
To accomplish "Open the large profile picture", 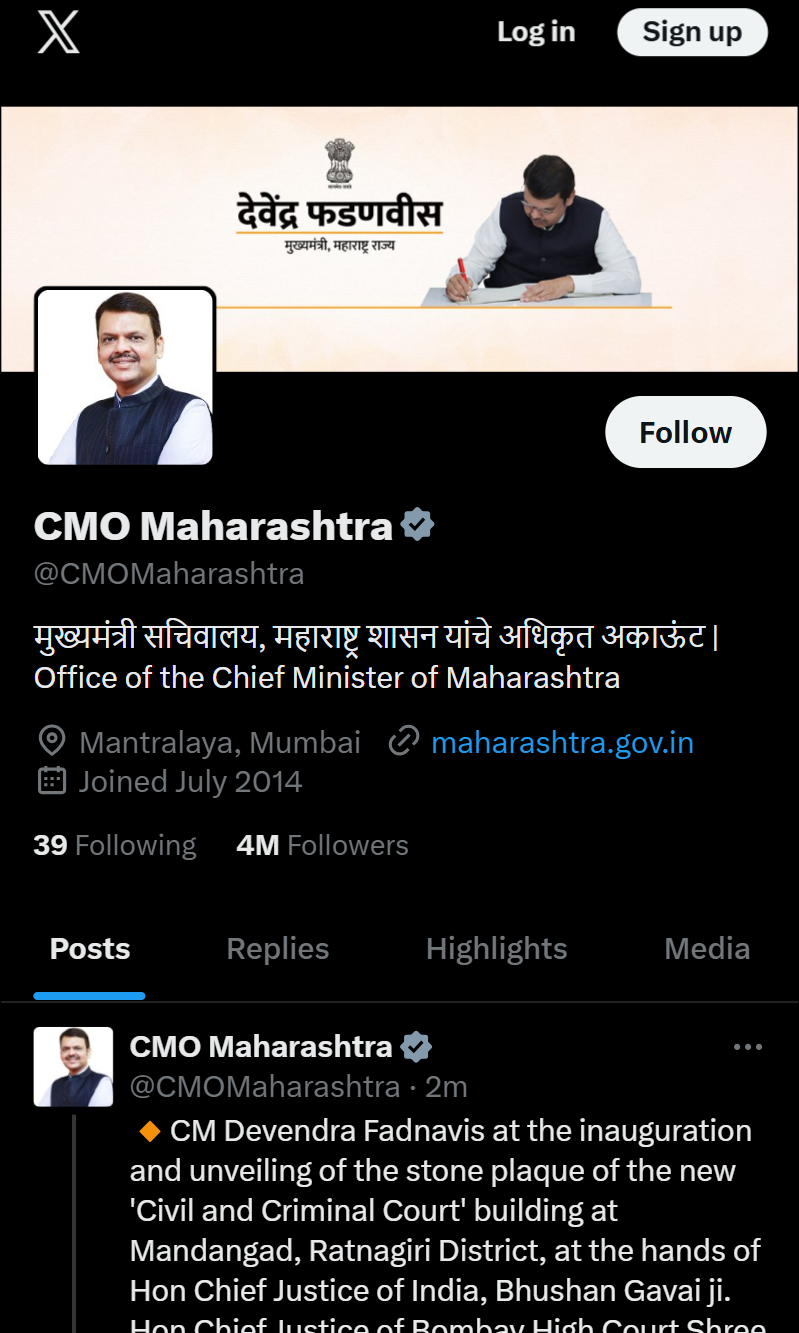I will [125, 377].
